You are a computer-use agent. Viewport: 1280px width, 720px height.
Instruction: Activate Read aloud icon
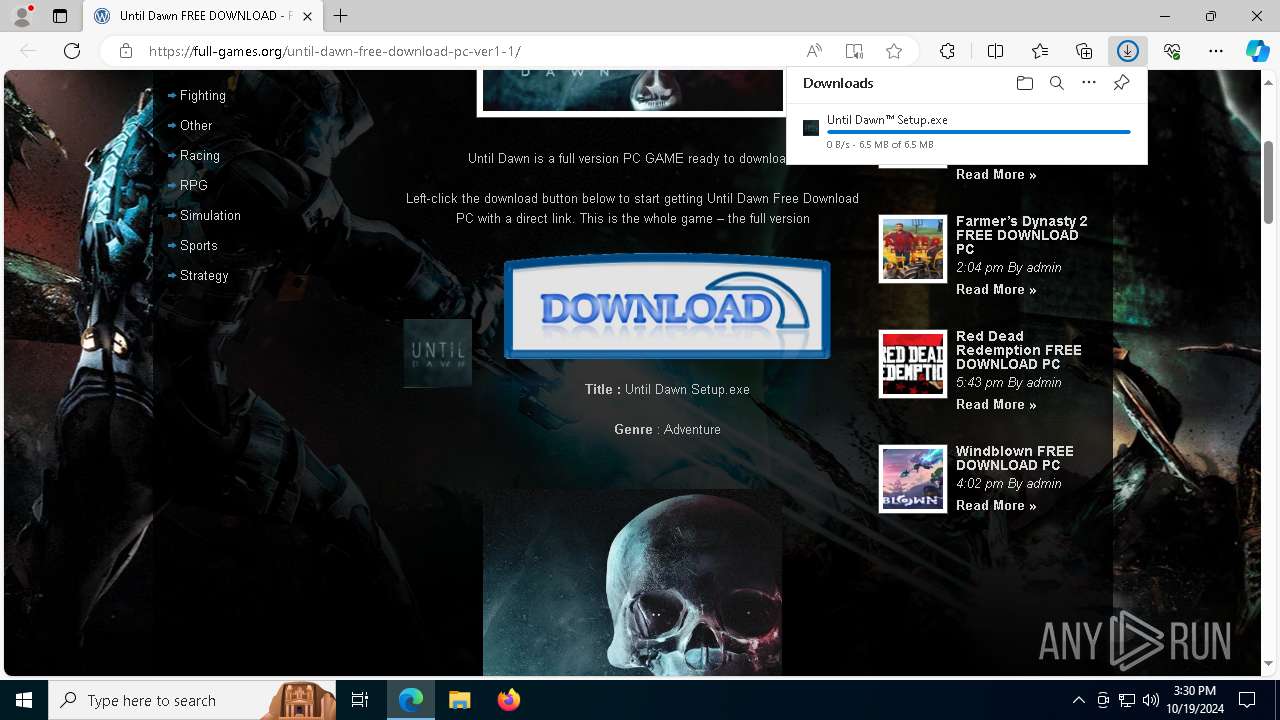pos(814,51)
